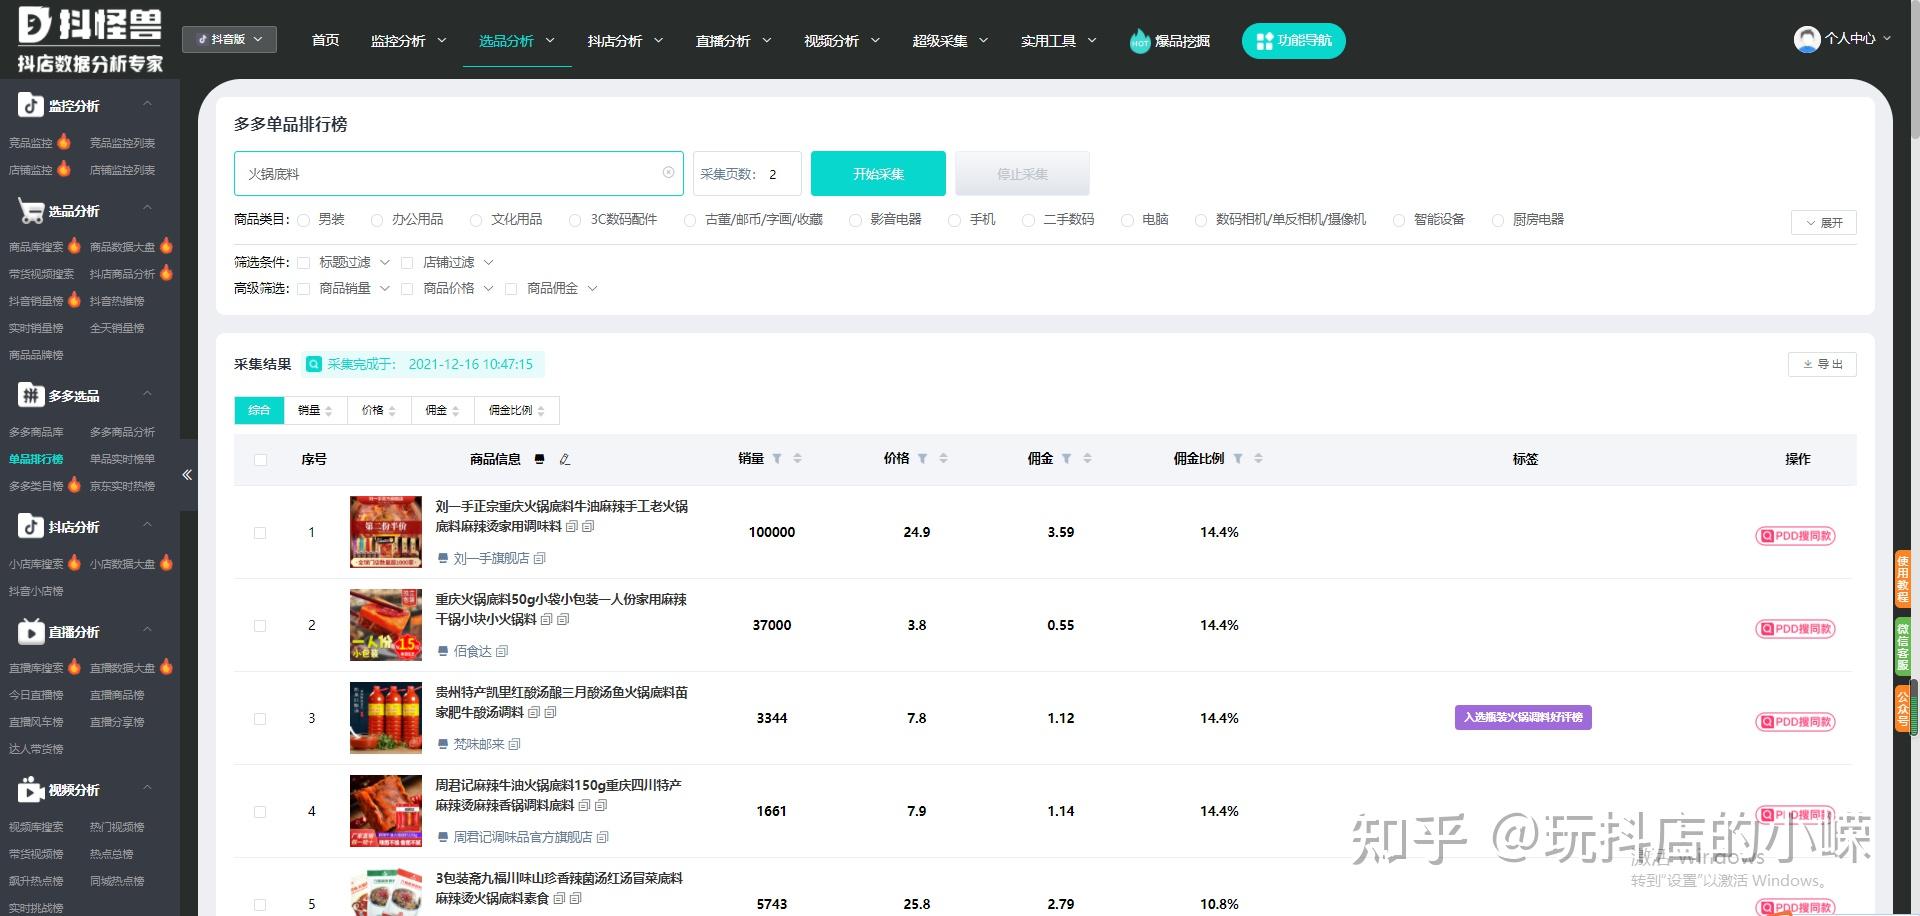Image resolution: width=1920 pixels, height=916 pixels.
Task: Copy the title of 刘一手 product row
Action: [x=572, y=526]
